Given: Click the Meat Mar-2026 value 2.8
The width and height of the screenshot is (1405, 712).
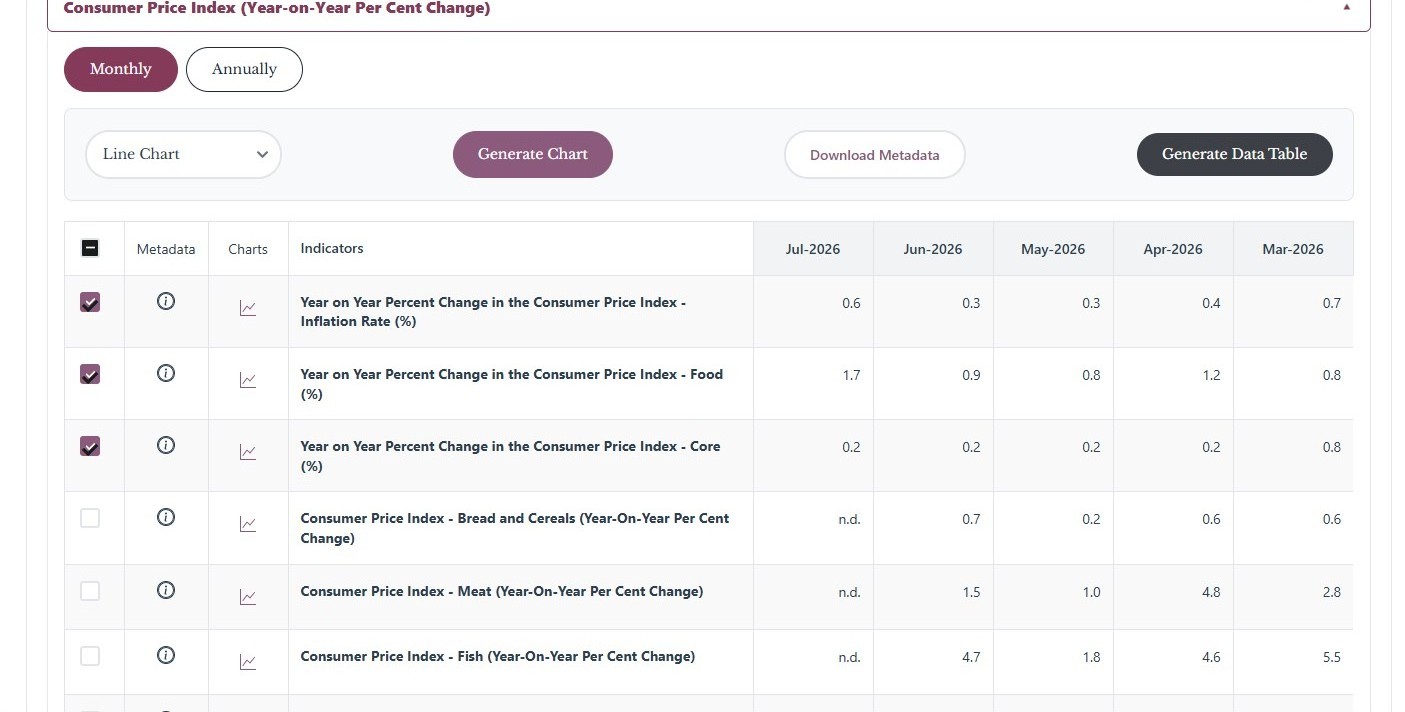Looking at the screenshot, I should [1331, 592].
